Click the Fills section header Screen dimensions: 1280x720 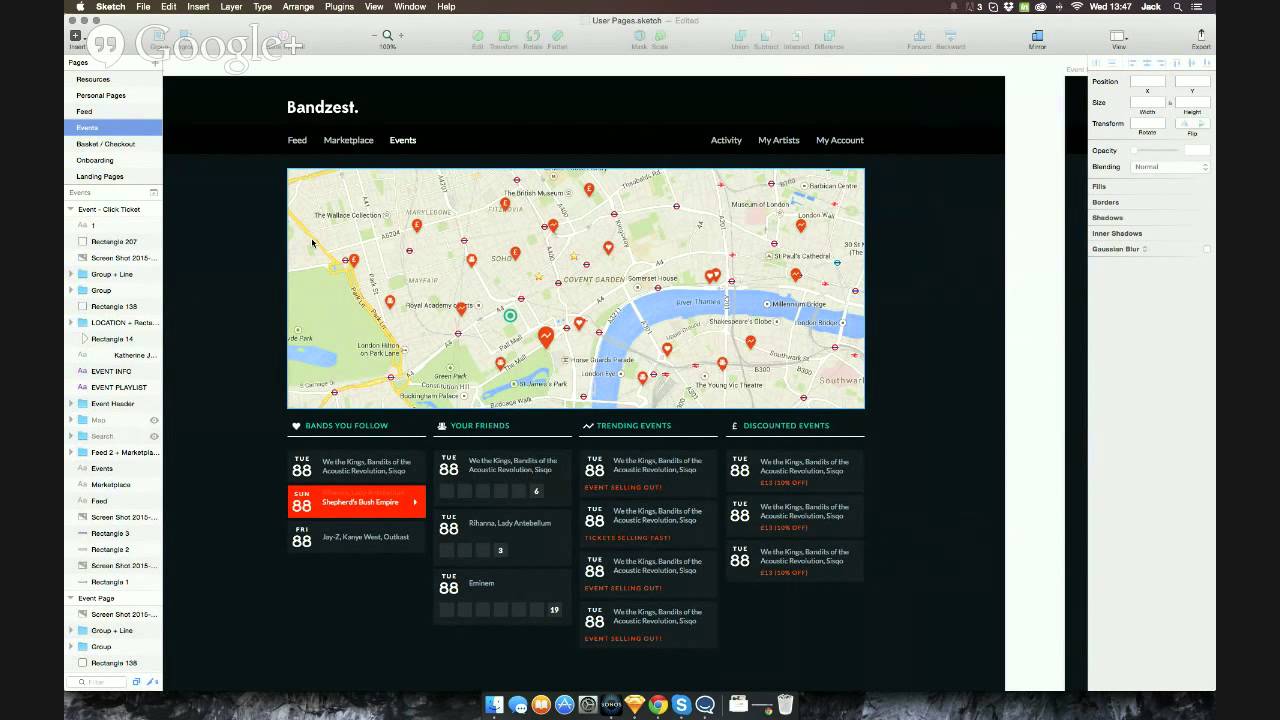1099,186
